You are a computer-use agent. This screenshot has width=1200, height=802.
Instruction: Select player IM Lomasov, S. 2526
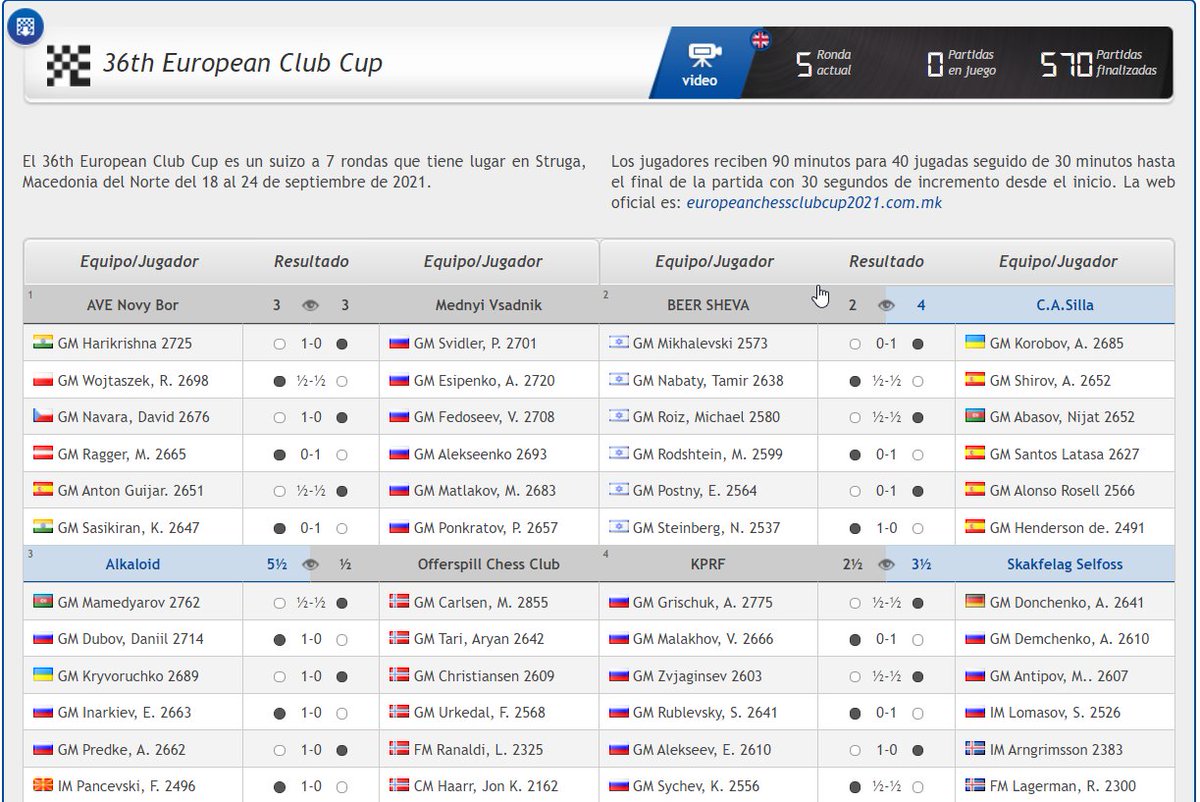pos(1055,713)
